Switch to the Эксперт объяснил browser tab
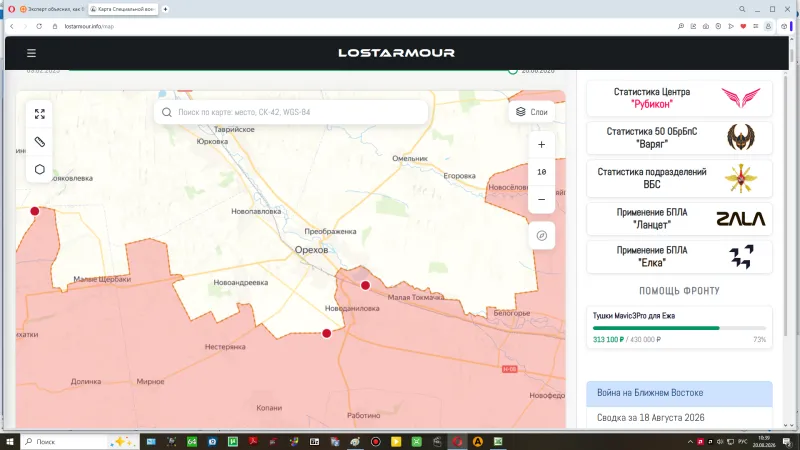800x450 pixels. (x=52, y=9)
